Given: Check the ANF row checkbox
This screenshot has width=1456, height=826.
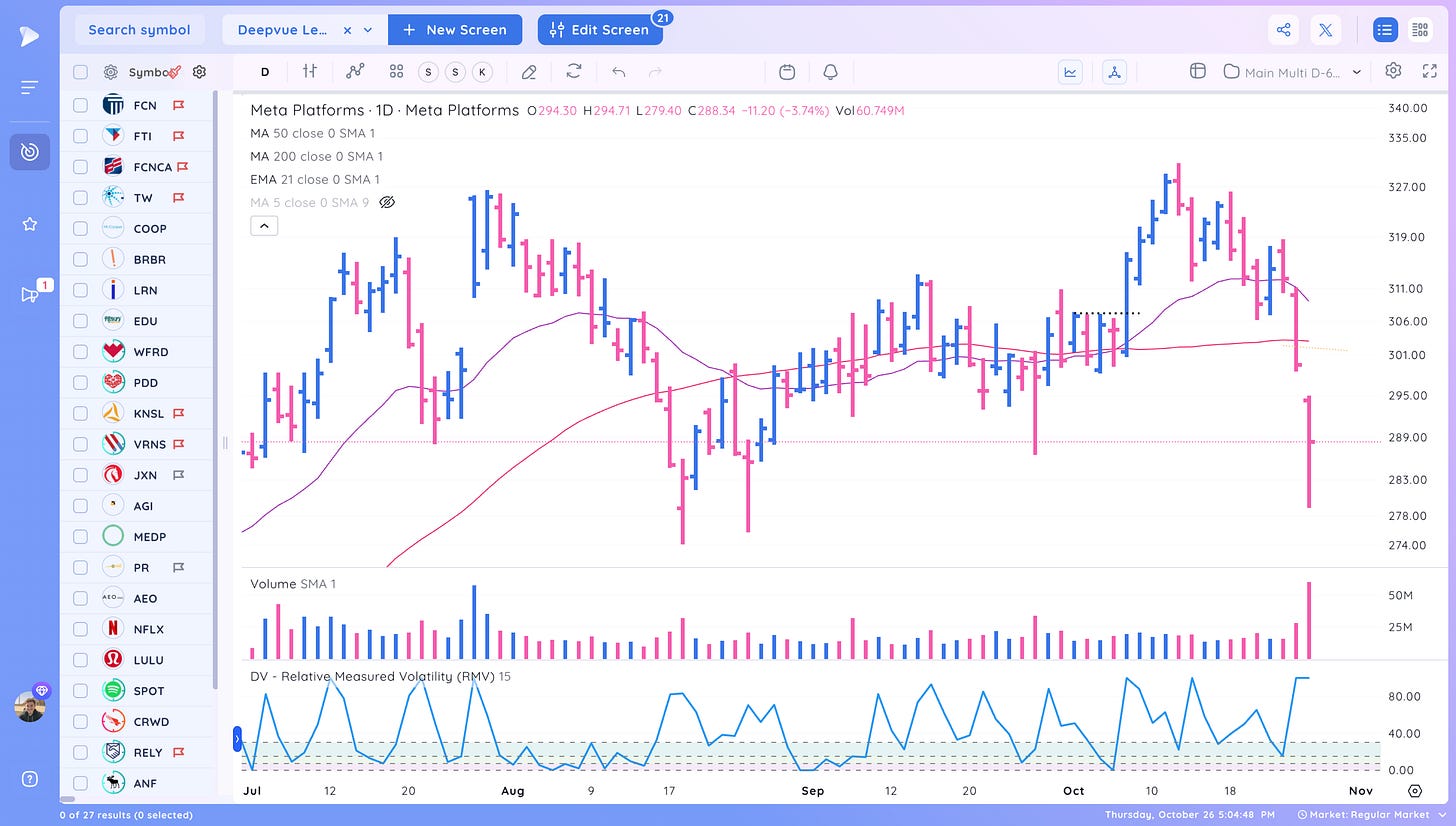Looking at the screenshot, I should tap(80, 783).
